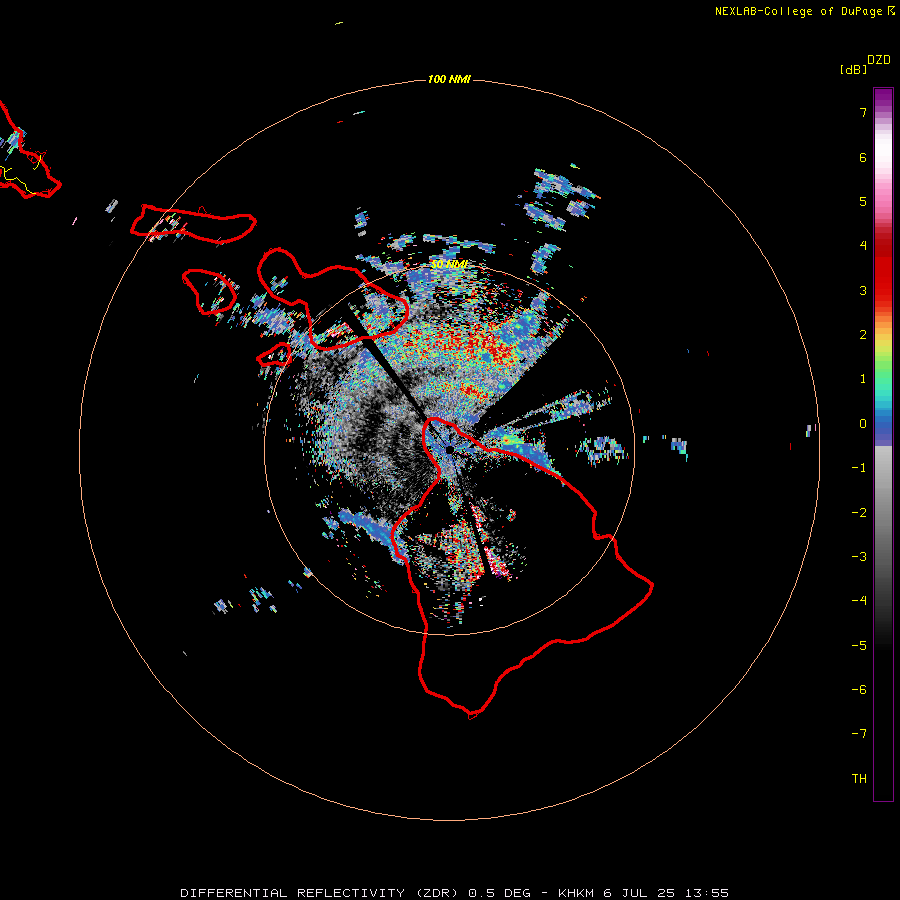Click the DZD color scale title
This screenshot has height=900, width=900.
tap(879, 60)
